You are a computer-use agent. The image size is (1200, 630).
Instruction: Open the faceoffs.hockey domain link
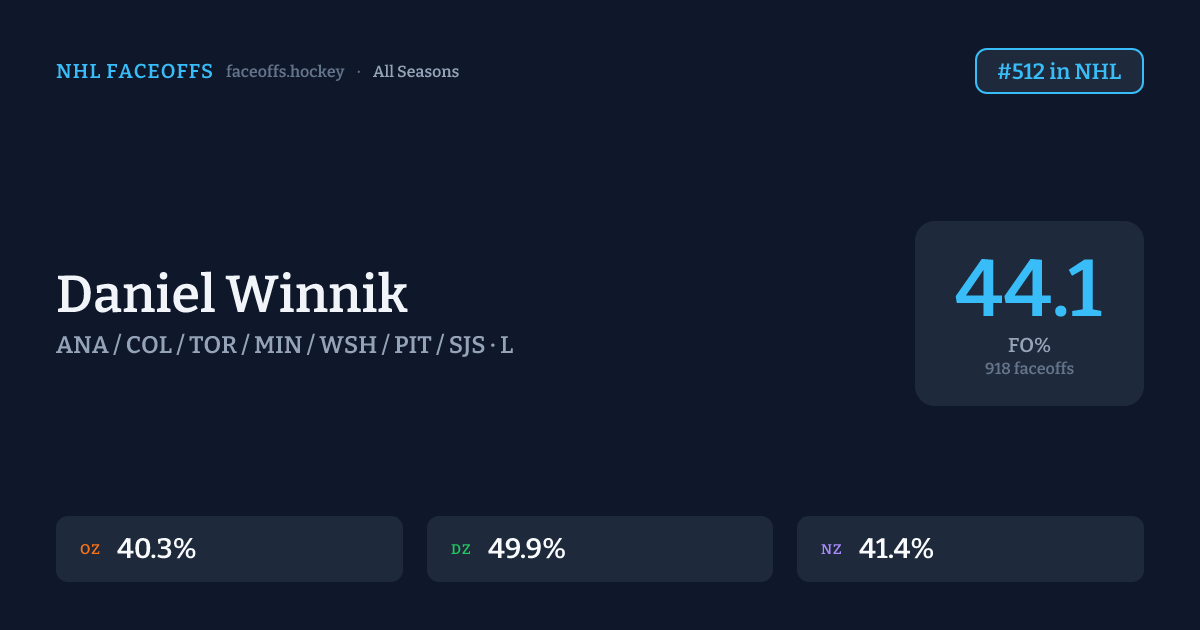click(285, 72)
